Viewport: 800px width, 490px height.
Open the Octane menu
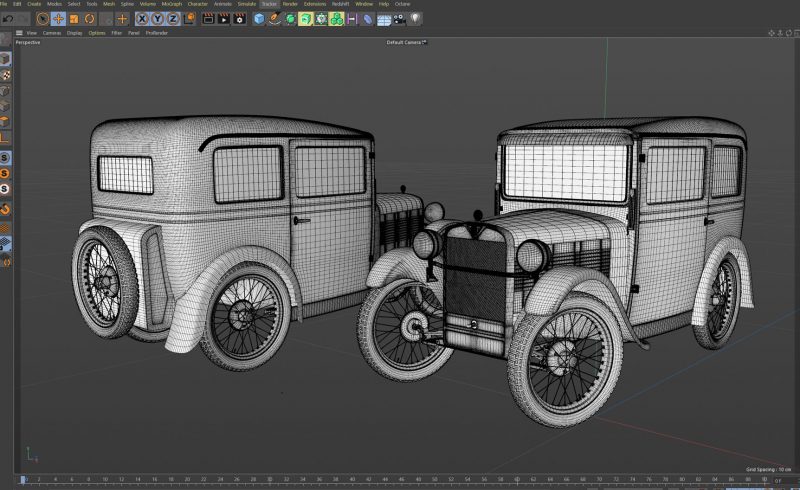click(x=402, y=4)
